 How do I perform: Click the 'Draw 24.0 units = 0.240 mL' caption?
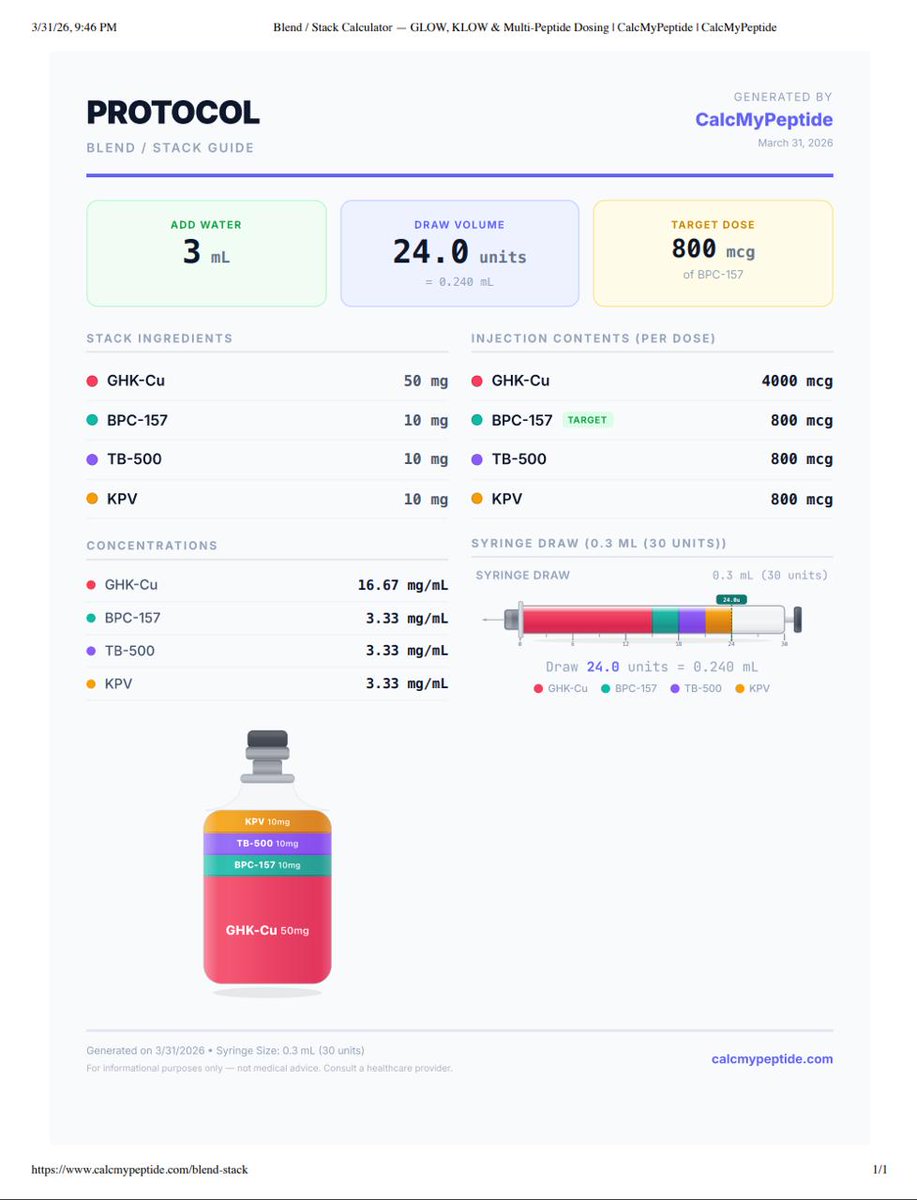tap(652, 667)
